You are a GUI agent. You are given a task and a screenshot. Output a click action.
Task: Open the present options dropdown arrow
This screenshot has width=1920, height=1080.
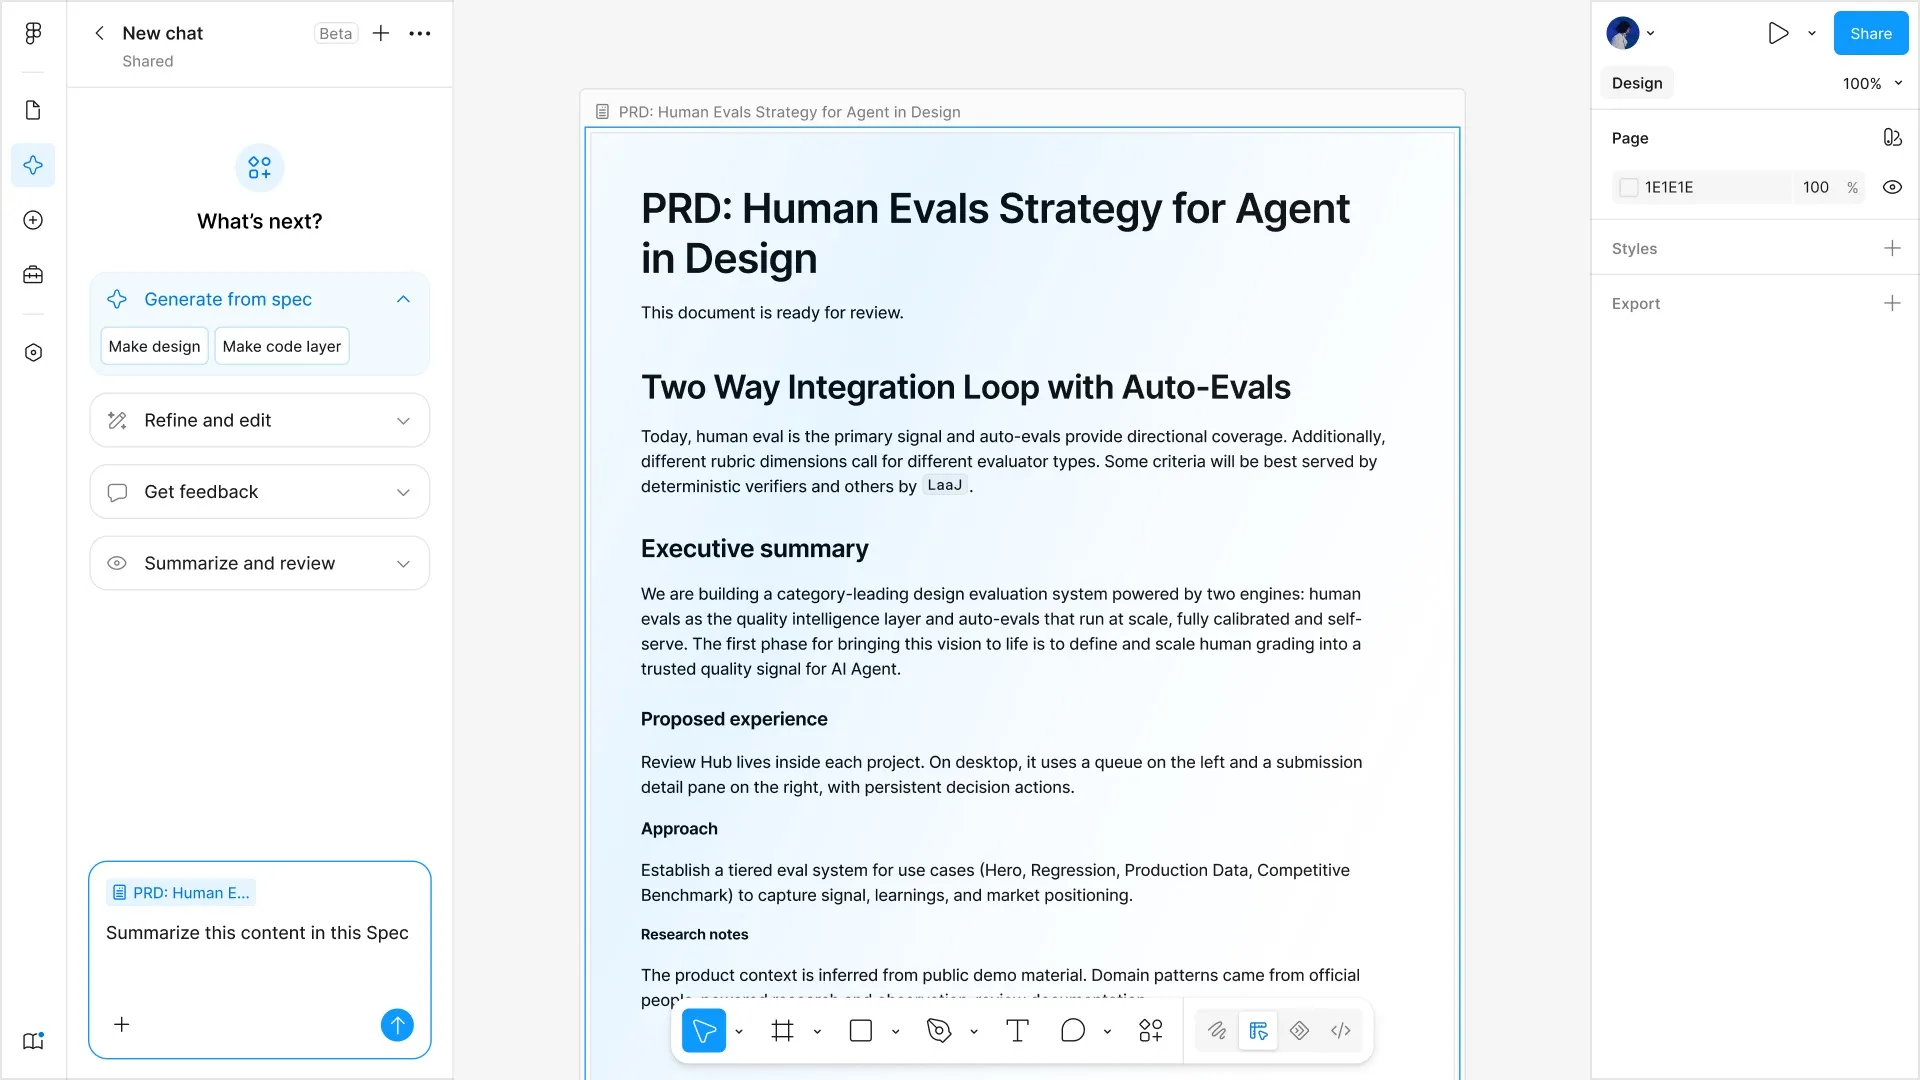(1811, 33)
